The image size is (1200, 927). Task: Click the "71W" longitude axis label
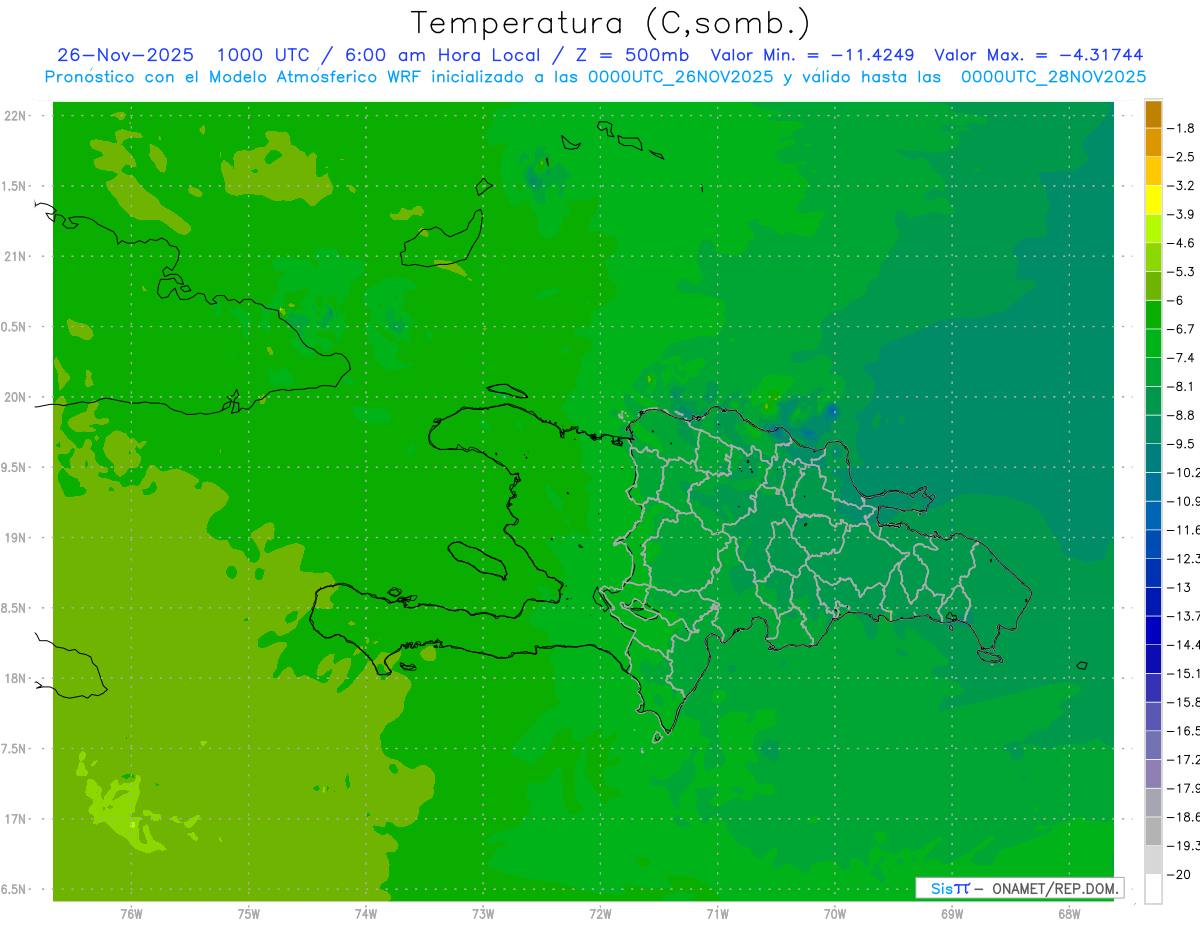click(717, 914)
